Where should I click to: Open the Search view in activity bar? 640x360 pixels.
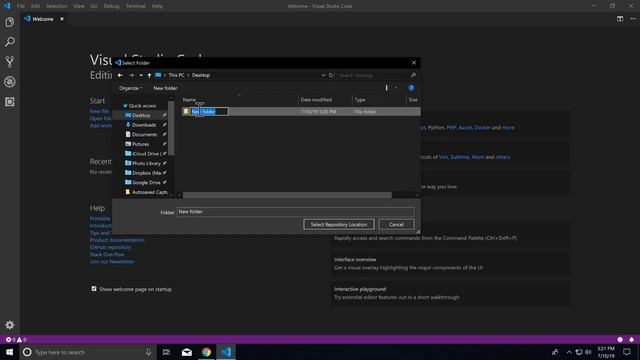pos(10,42)
